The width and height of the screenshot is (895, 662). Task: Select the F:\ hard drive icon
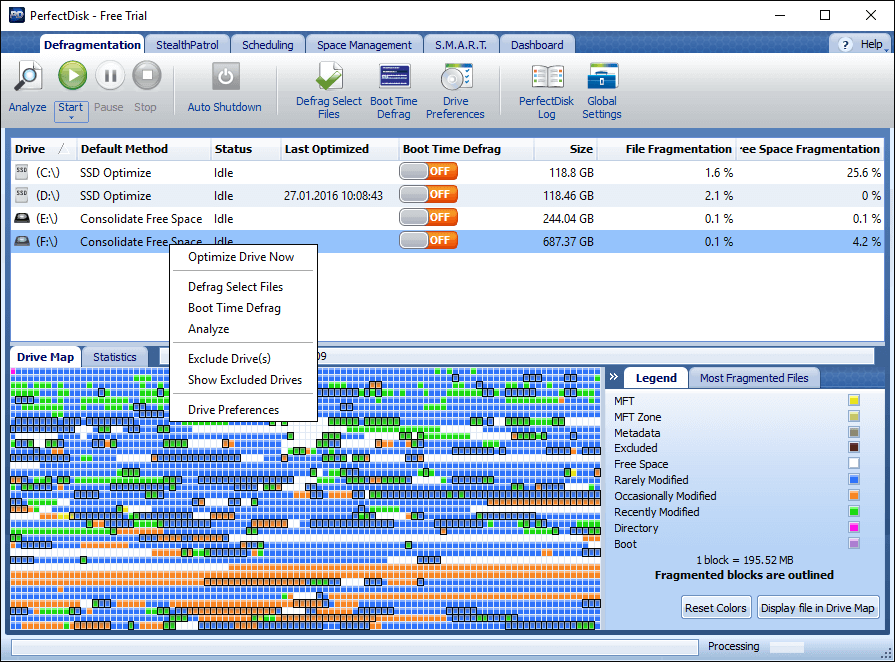coord(22,241)
